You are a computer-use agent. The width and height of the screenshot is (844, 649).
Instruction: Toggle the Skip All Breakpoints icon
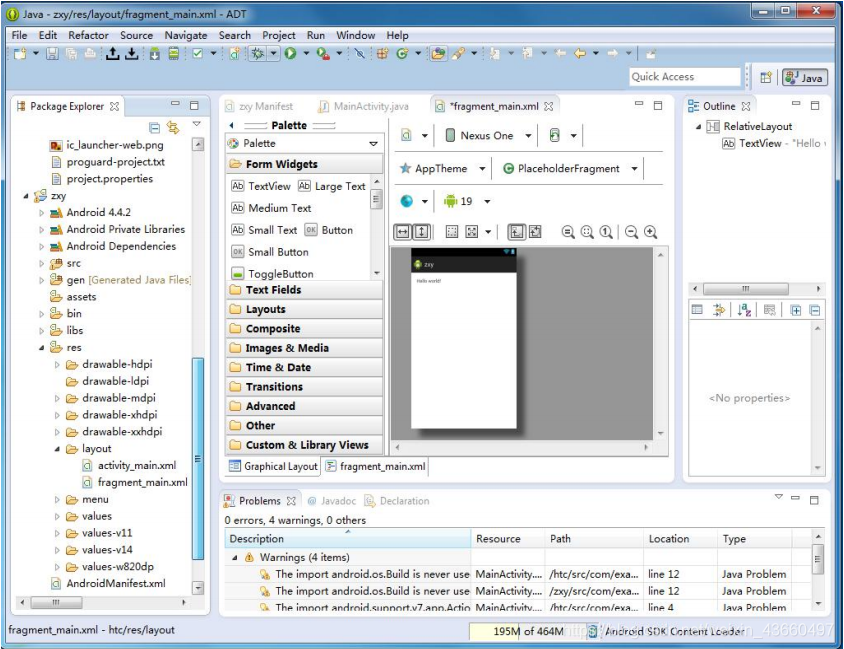pos(360,53)
